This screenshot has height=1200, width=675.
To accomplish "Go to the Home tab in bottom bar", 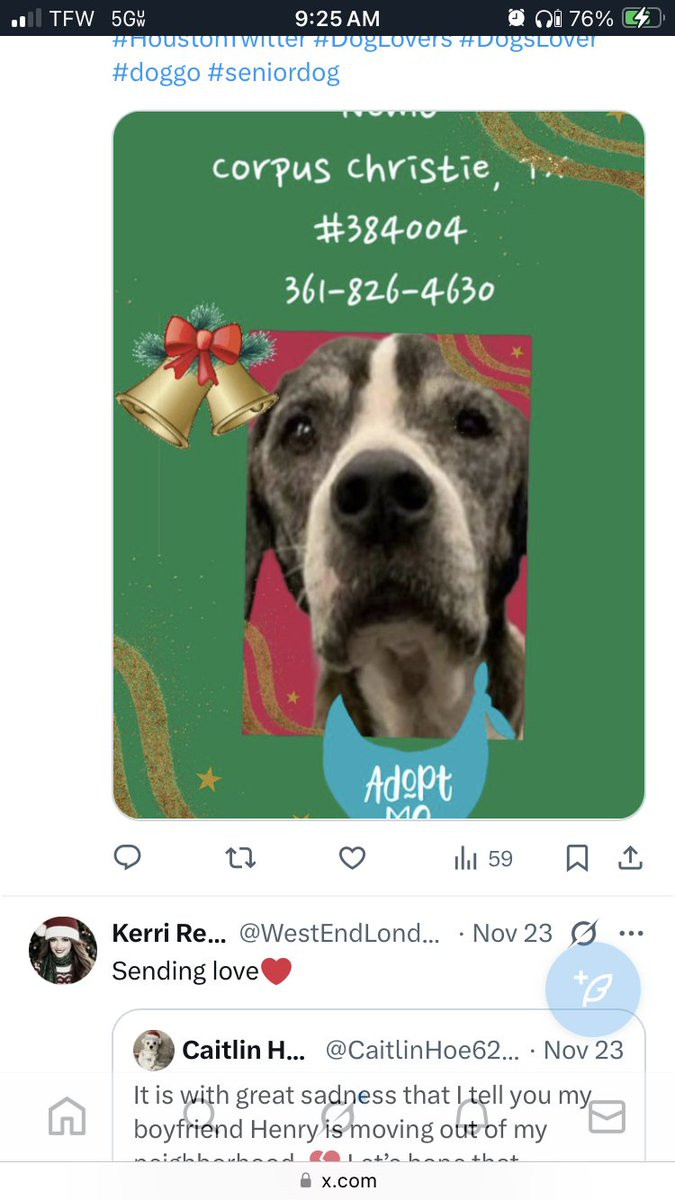I will (x=67, y=1115).
